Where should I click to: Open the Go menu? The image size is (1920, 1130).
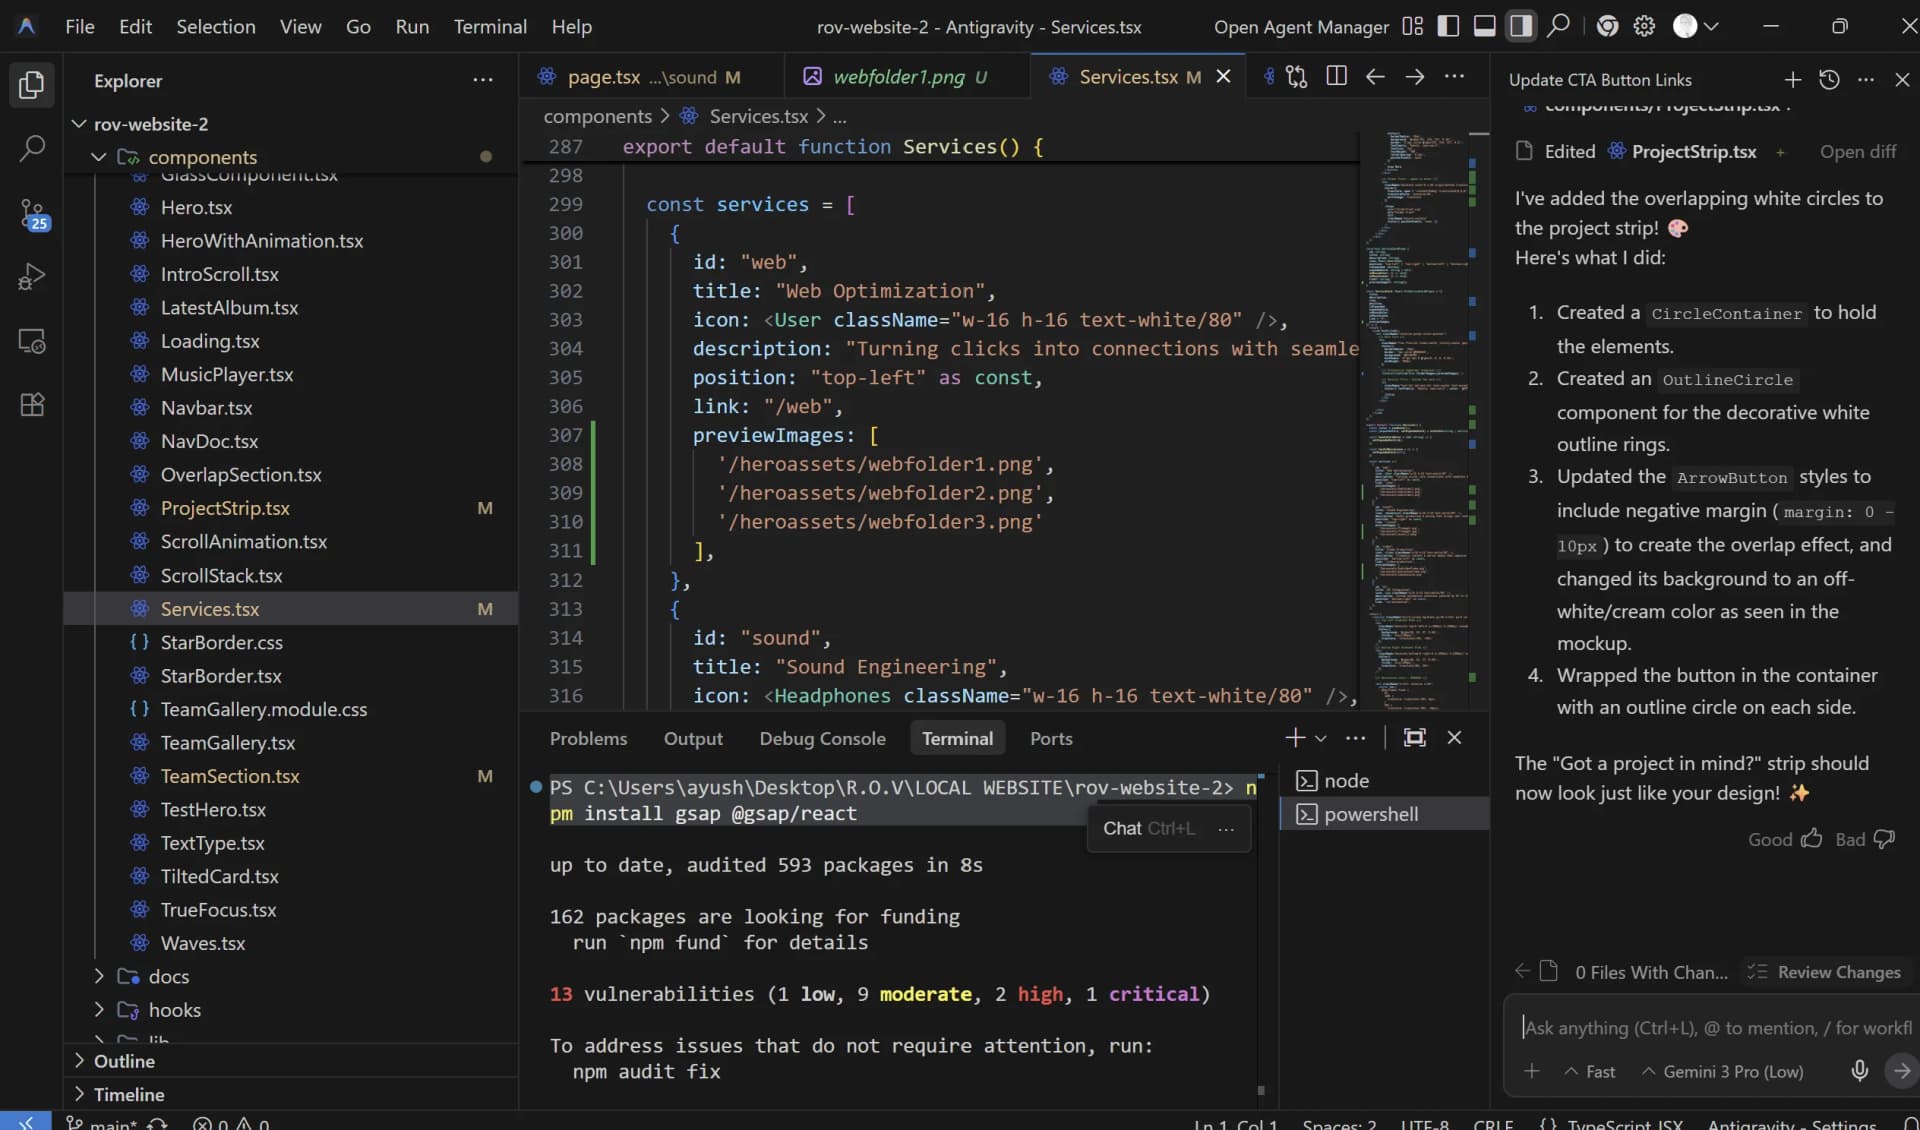pyautogui.click(x=358, y=27)
